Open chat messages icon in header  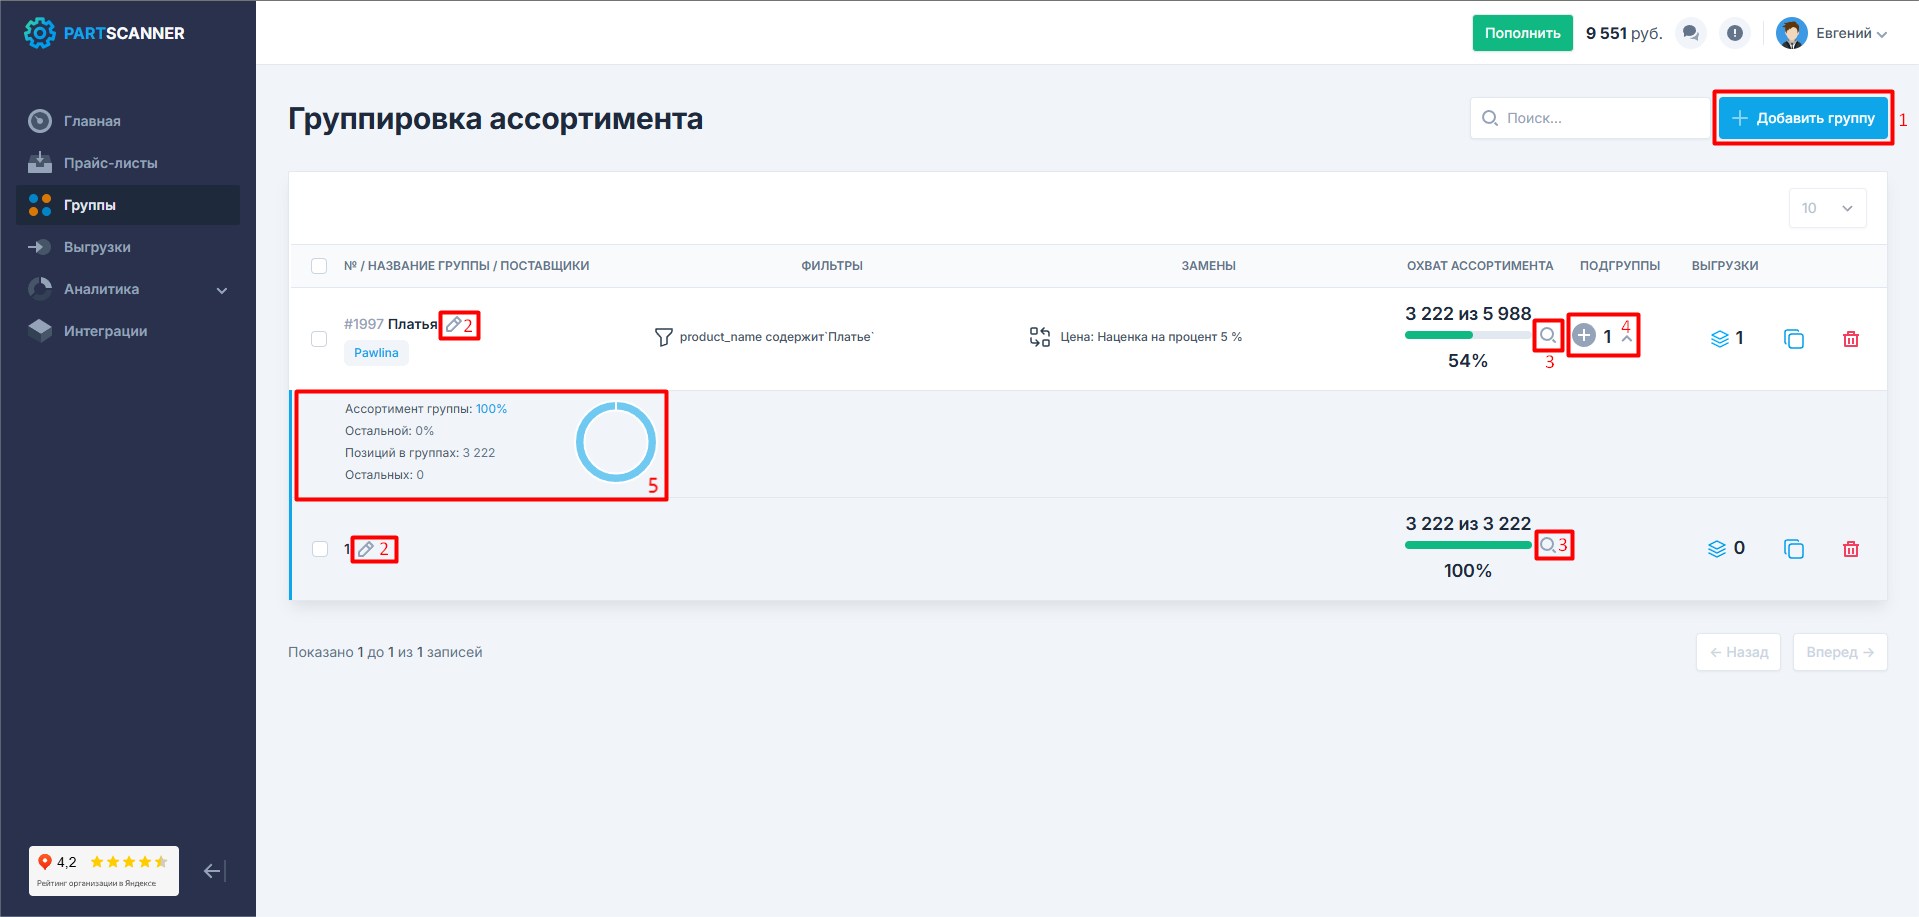pyautogui.click(x=1690, y=33)
